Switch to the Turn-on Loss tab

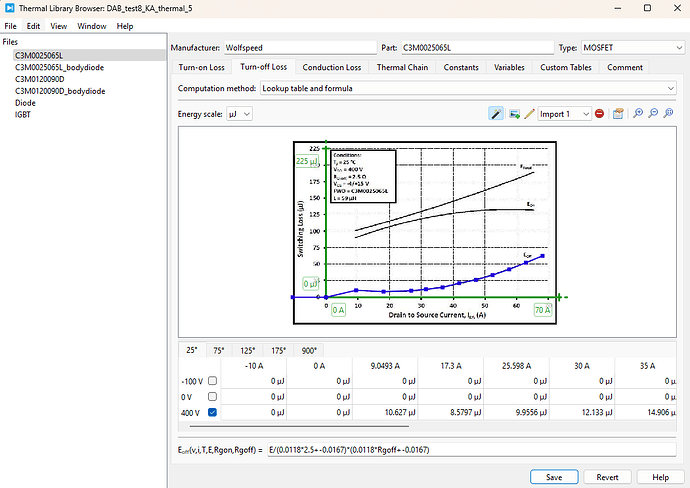pos(202,67)
